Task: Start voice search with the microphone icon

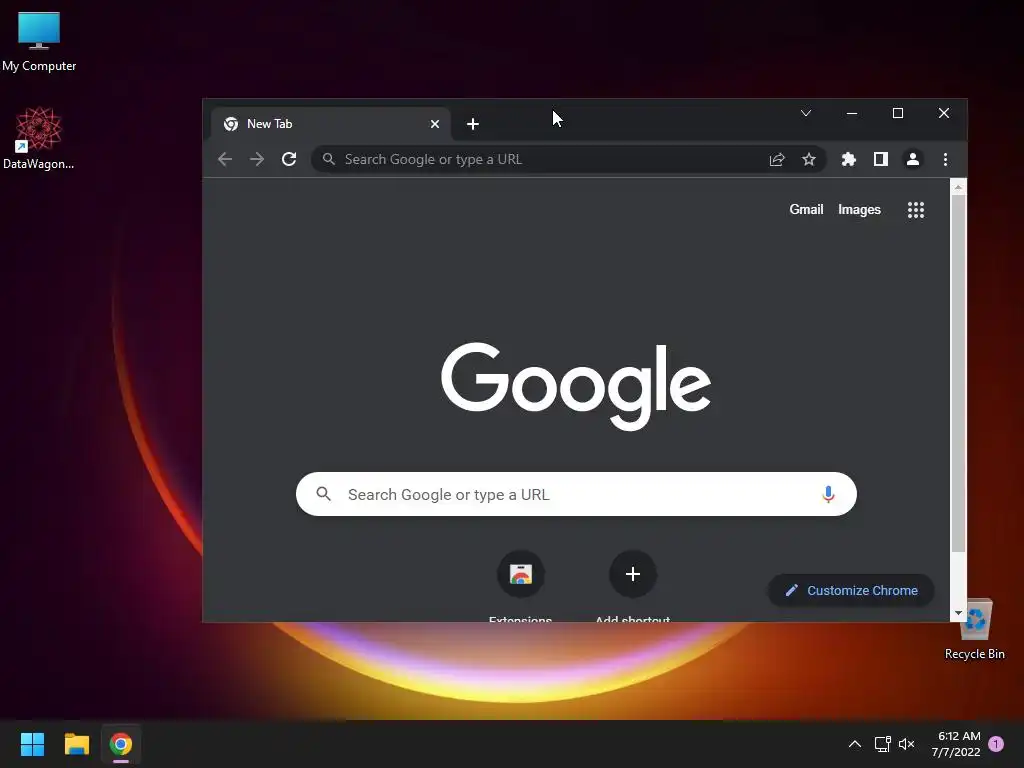Action: pyautogui.click(x=828, y=494)
